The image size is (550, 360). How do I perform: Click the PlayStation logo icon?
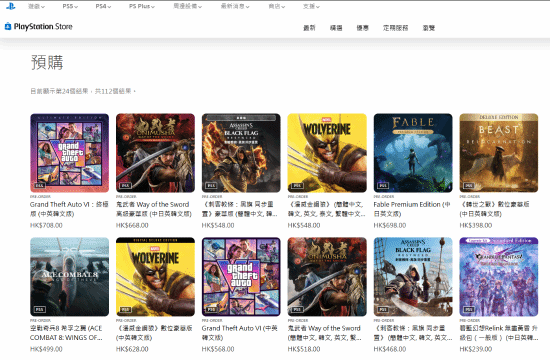pos(11,6)
